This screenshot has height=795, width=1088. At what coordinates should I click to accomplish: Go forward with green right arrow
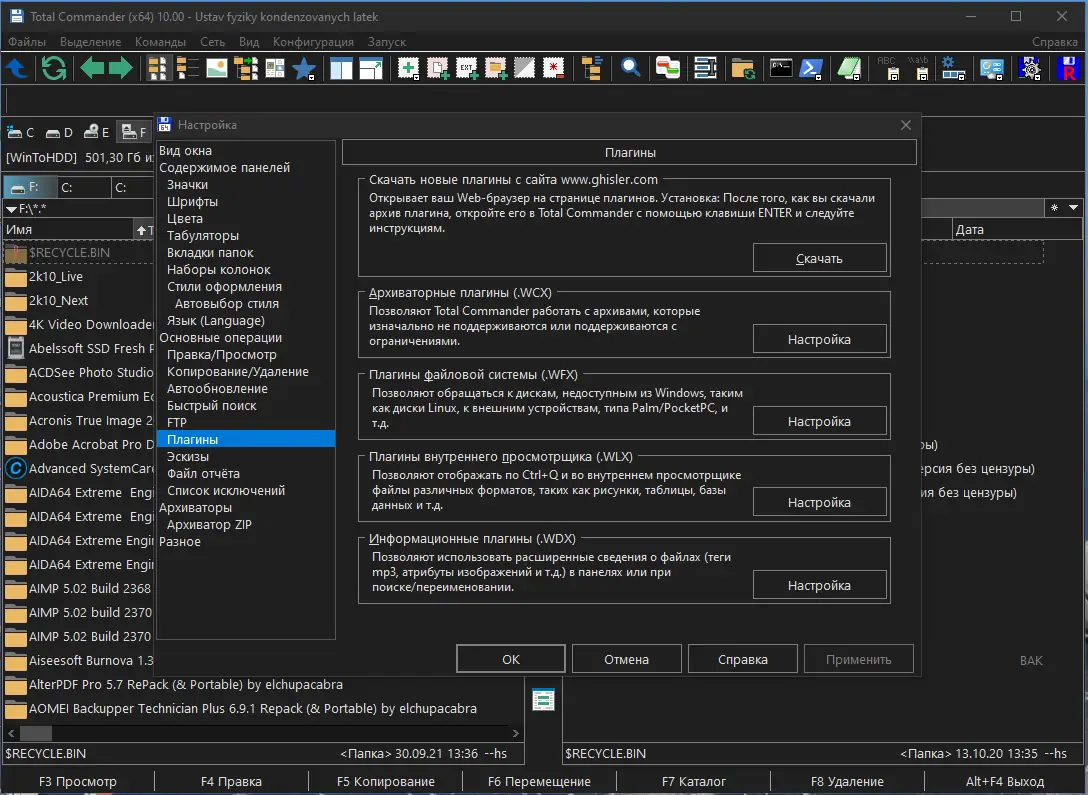click(x=121, y=68)
